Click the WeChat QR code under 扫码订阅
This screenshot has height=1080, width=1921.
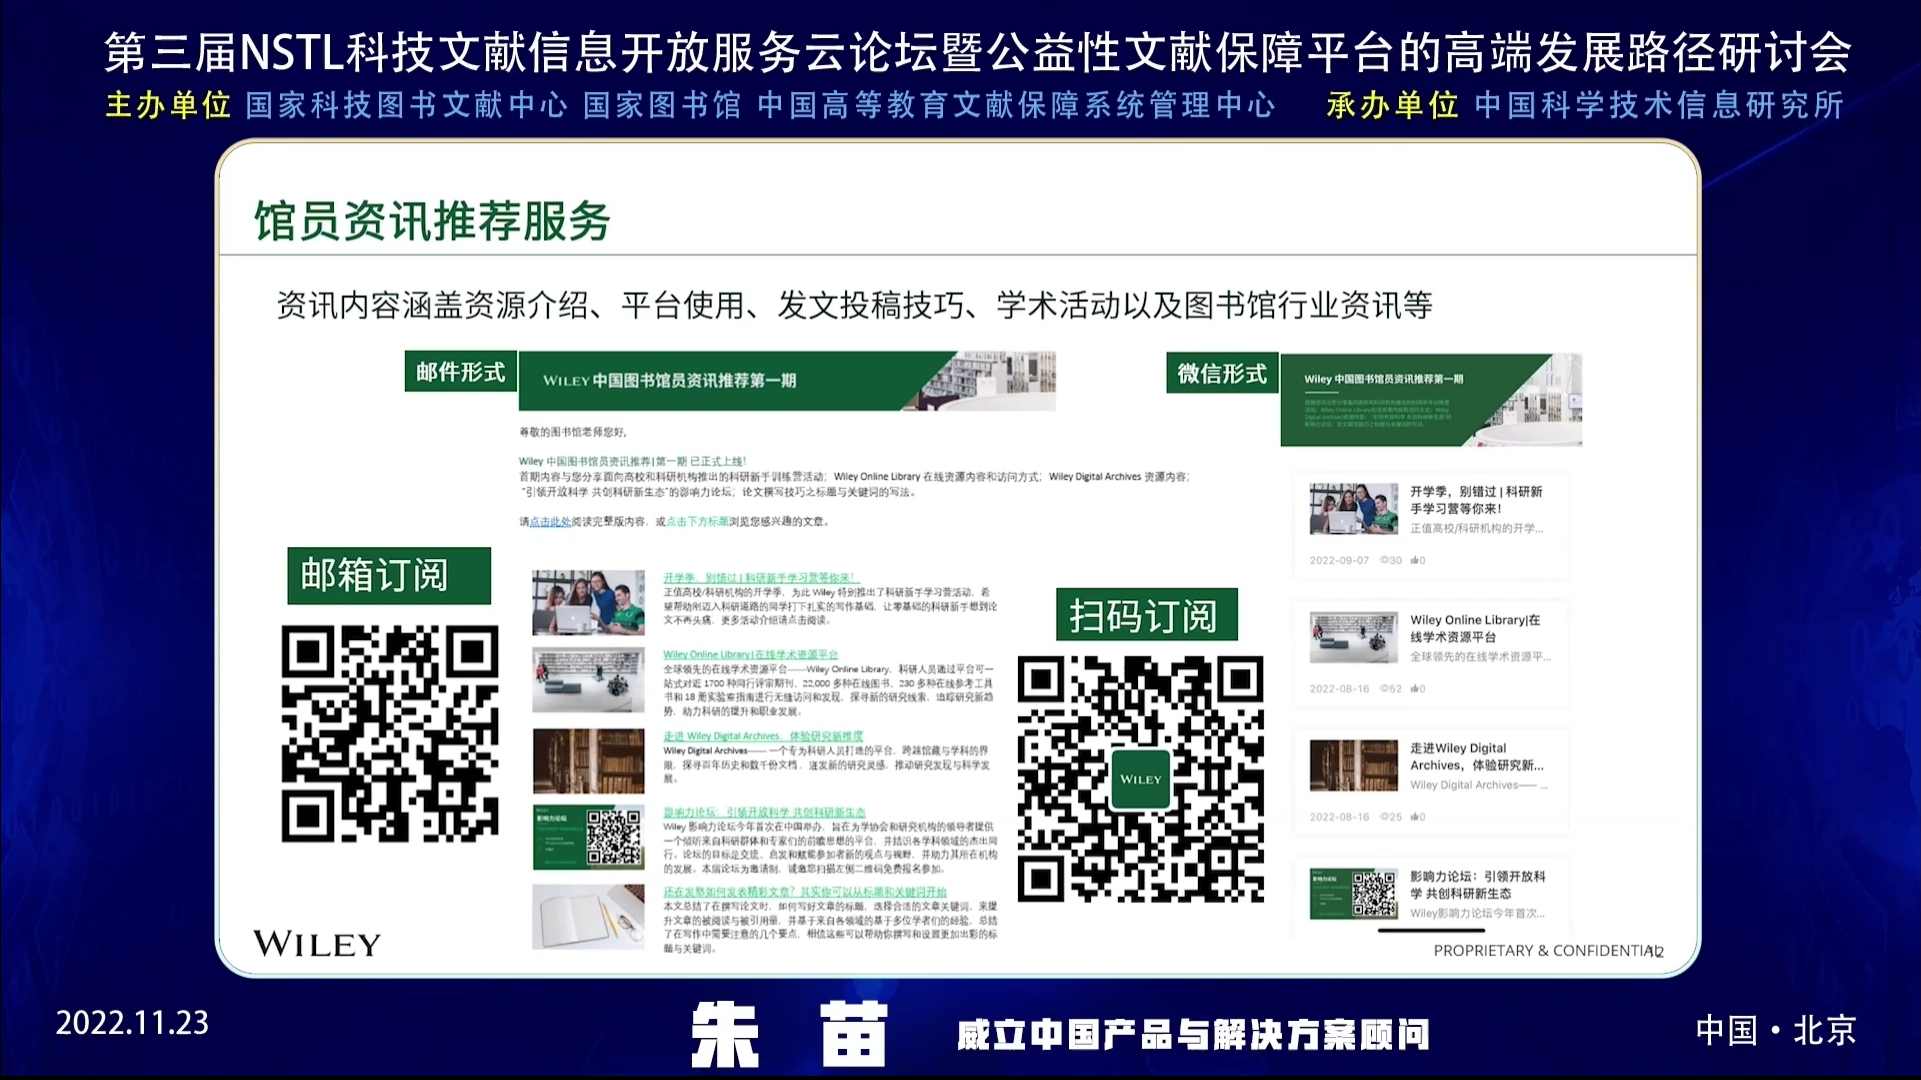pos(1141,779)
